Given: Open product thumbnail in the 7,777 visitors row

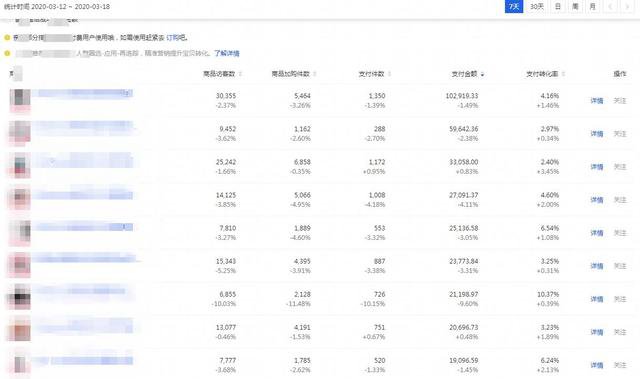Looking at the screenshot, I should (x=20, y=363).
